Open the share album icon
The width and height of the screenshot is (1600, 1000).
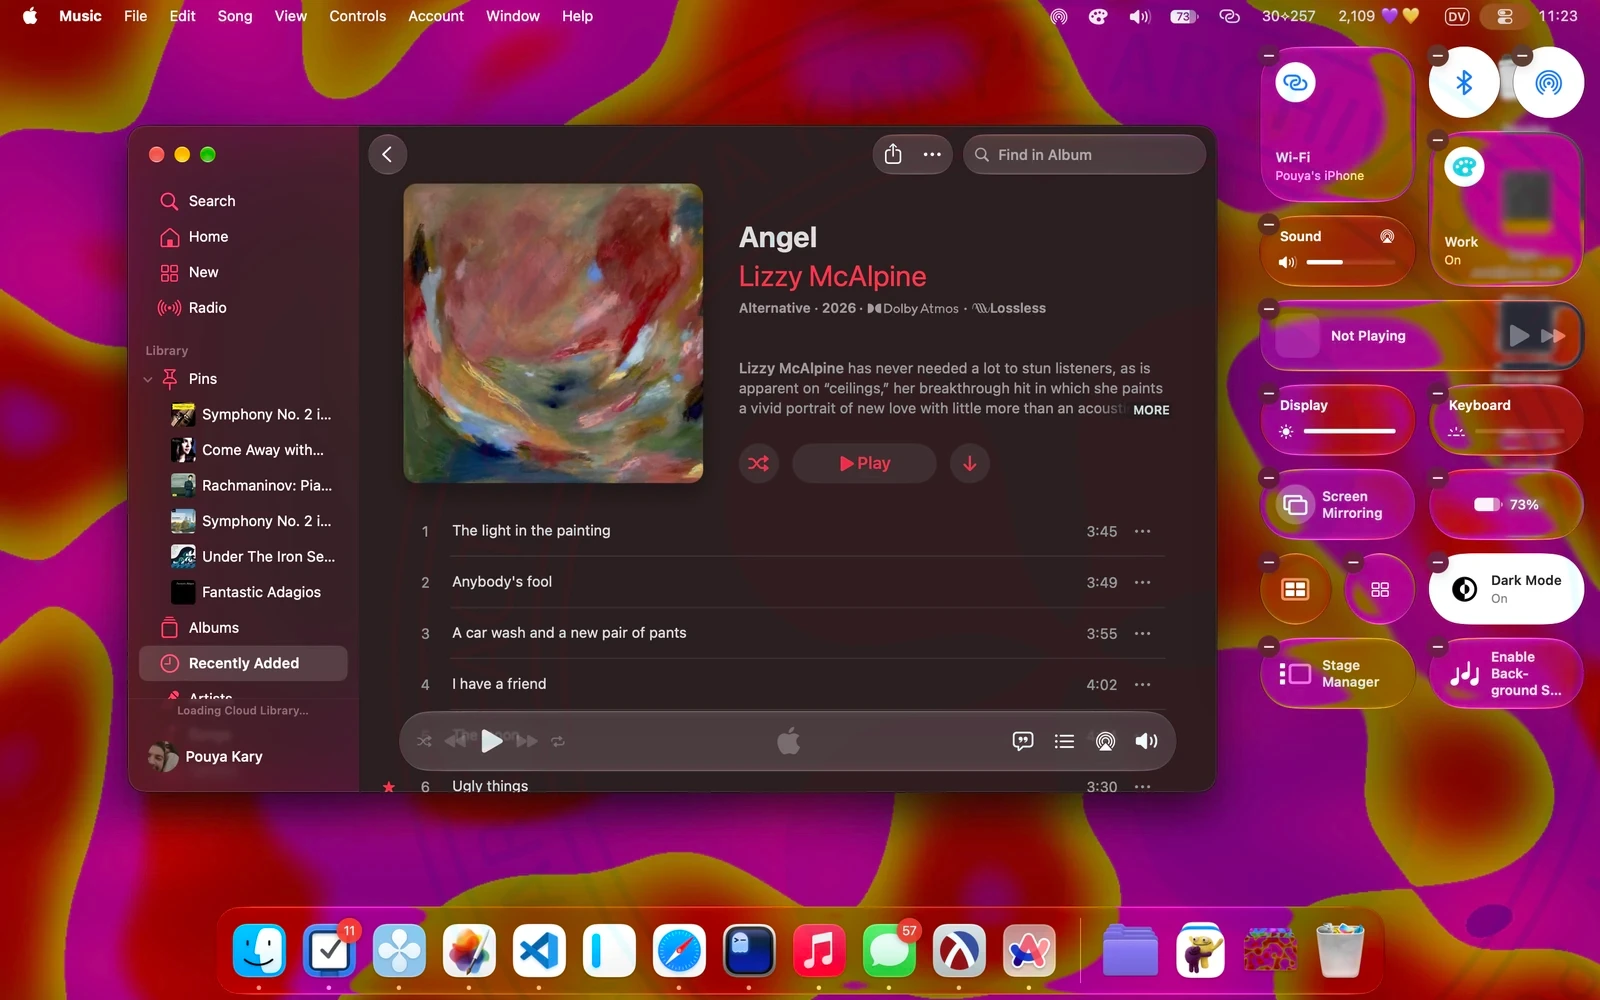(893, 154)
